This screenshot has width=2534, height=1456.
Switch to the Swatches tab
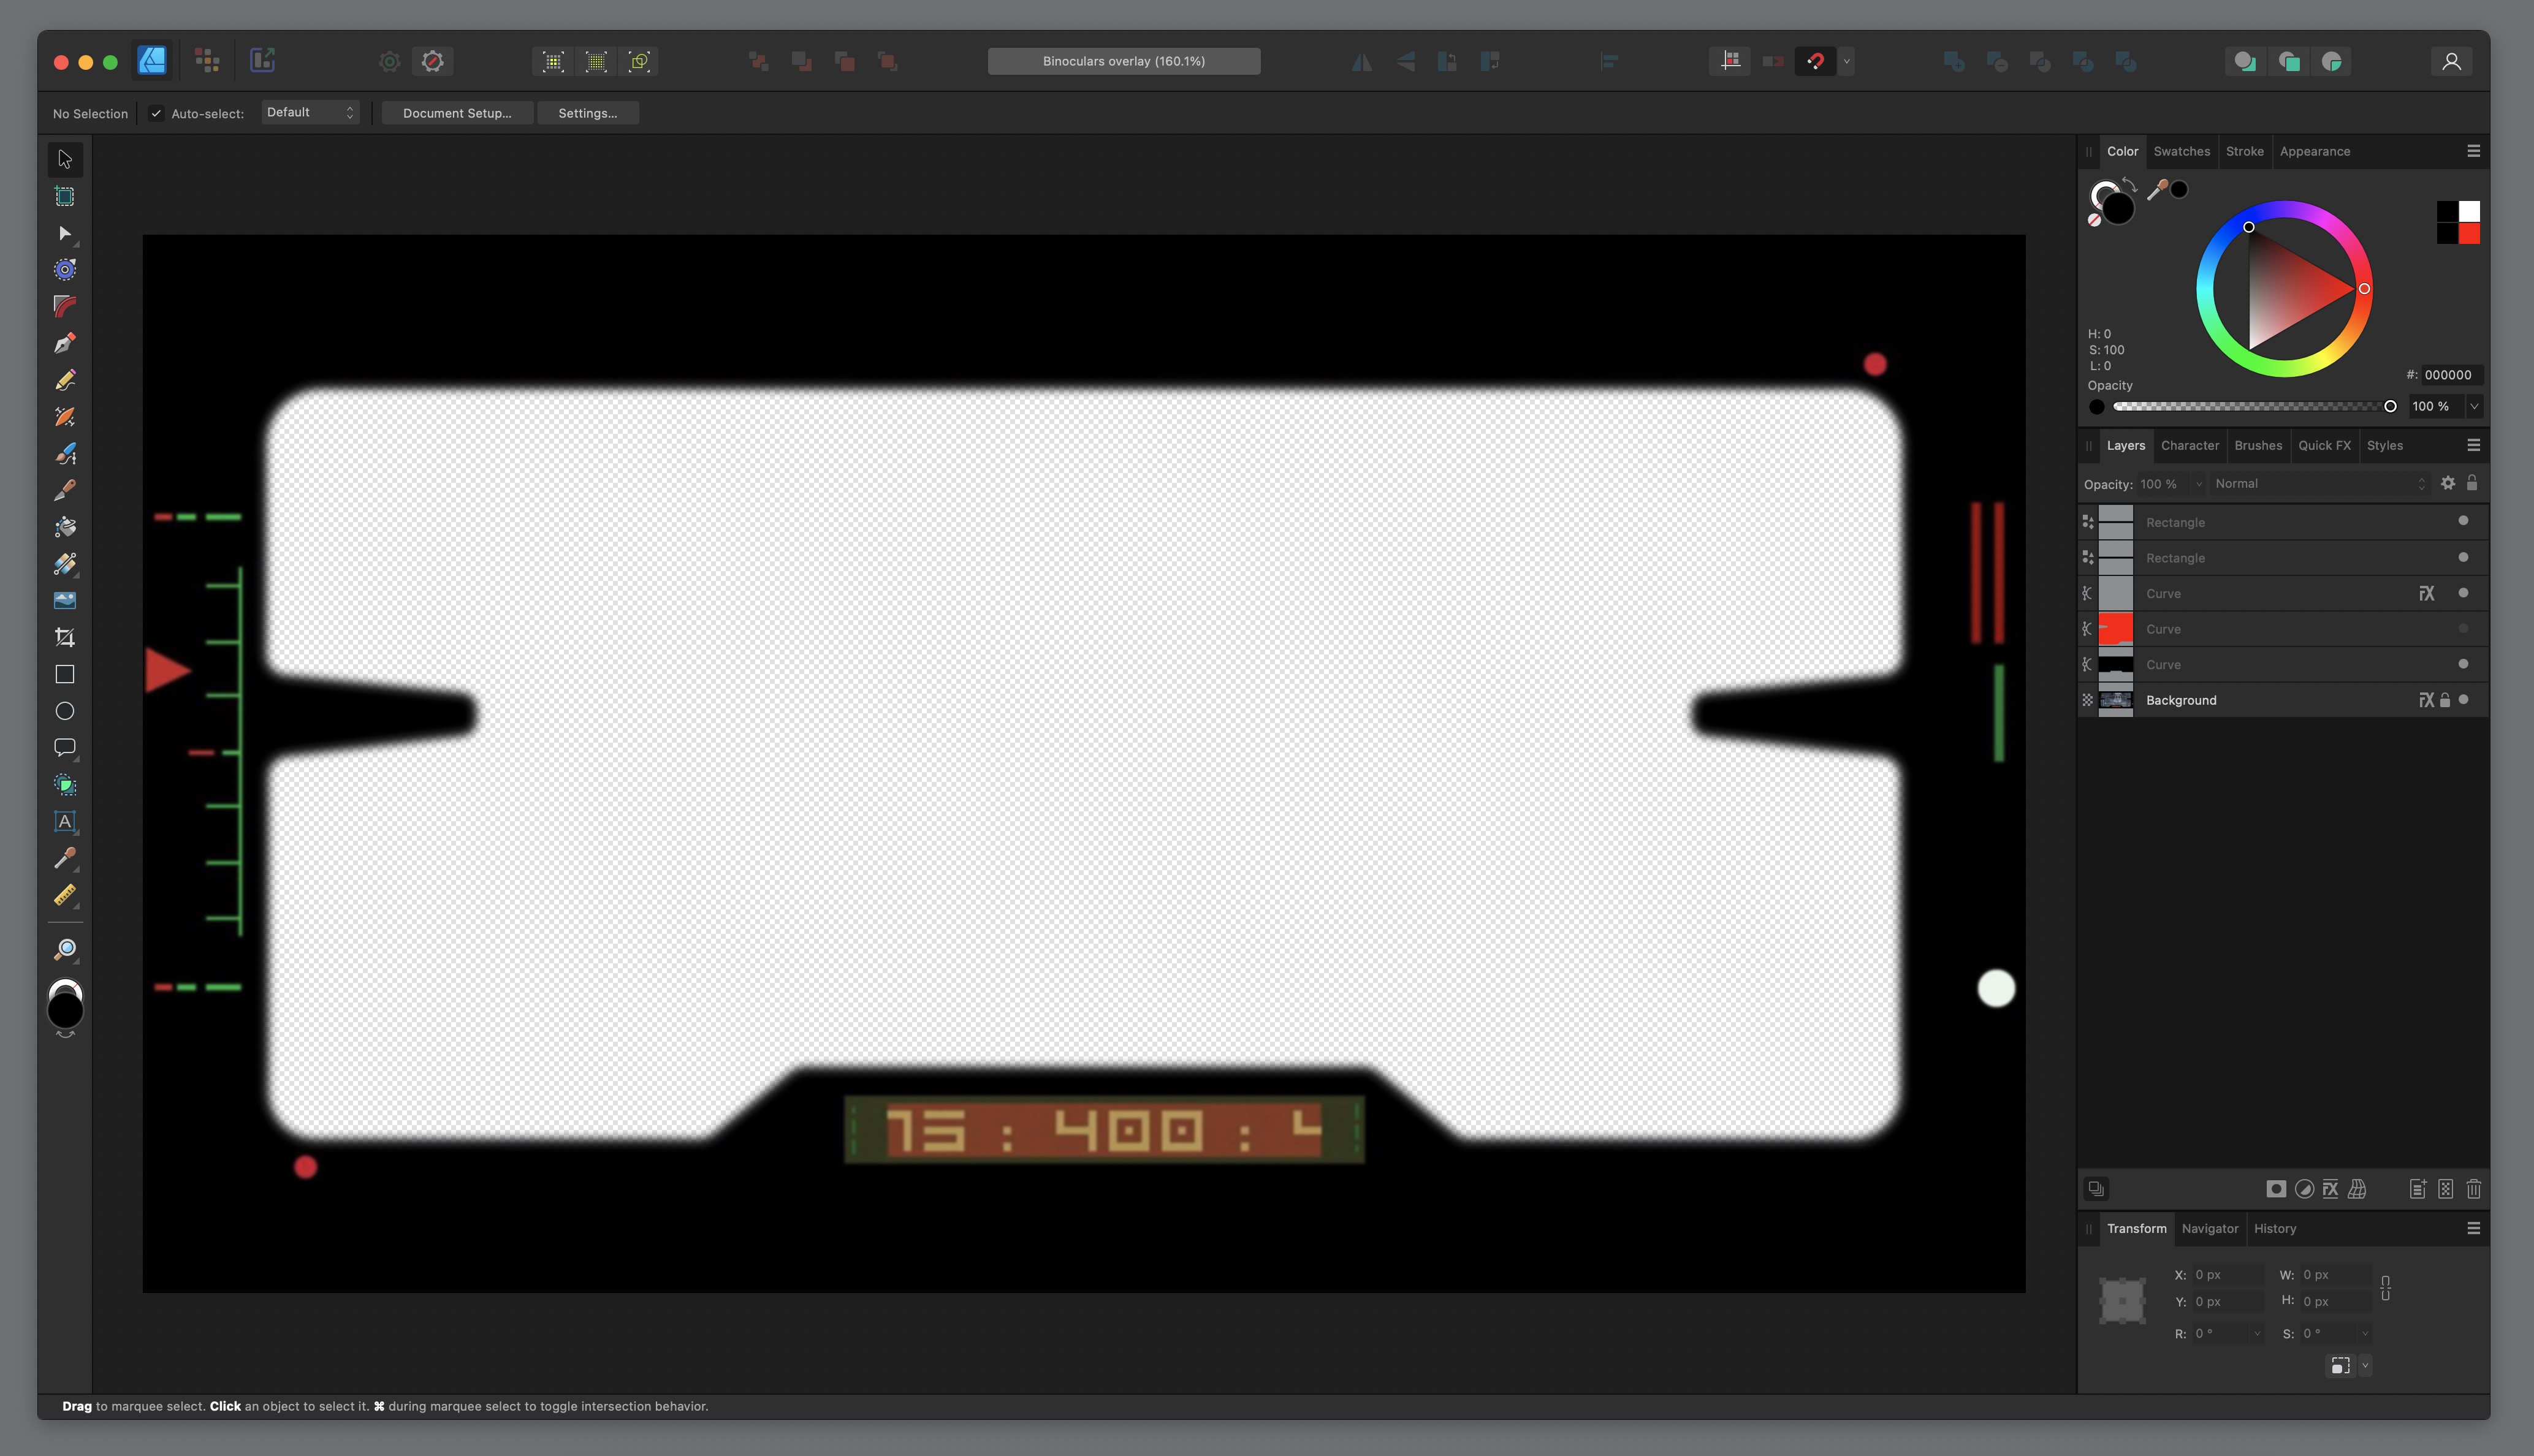click(x=2181, y=151)
